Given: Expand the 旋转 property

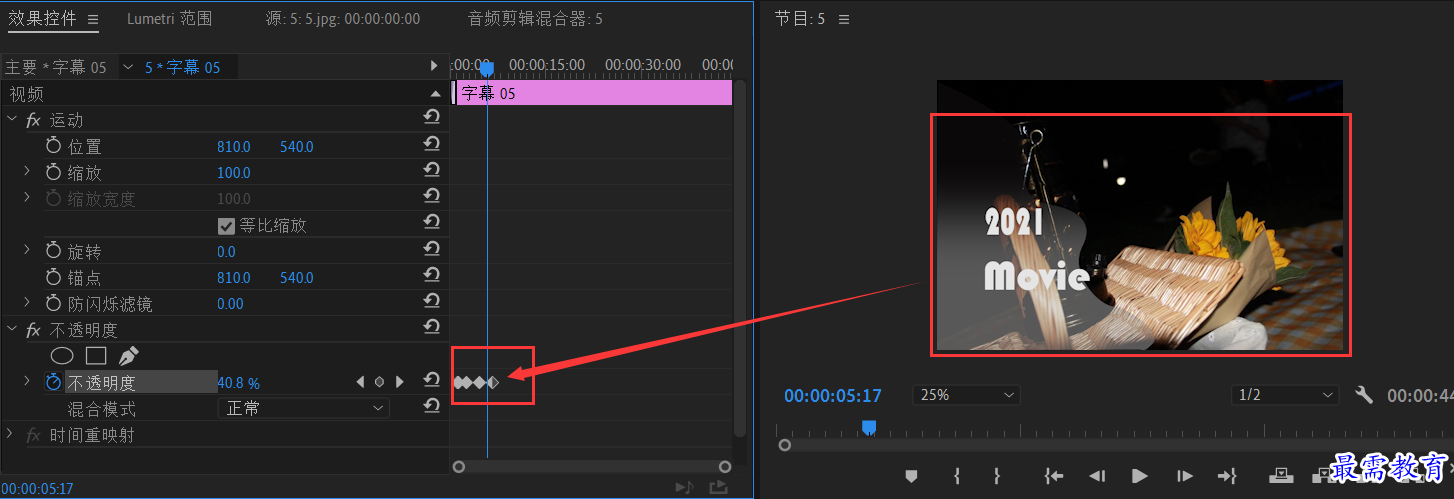Looking at the screenshot, I should [27, 250].
